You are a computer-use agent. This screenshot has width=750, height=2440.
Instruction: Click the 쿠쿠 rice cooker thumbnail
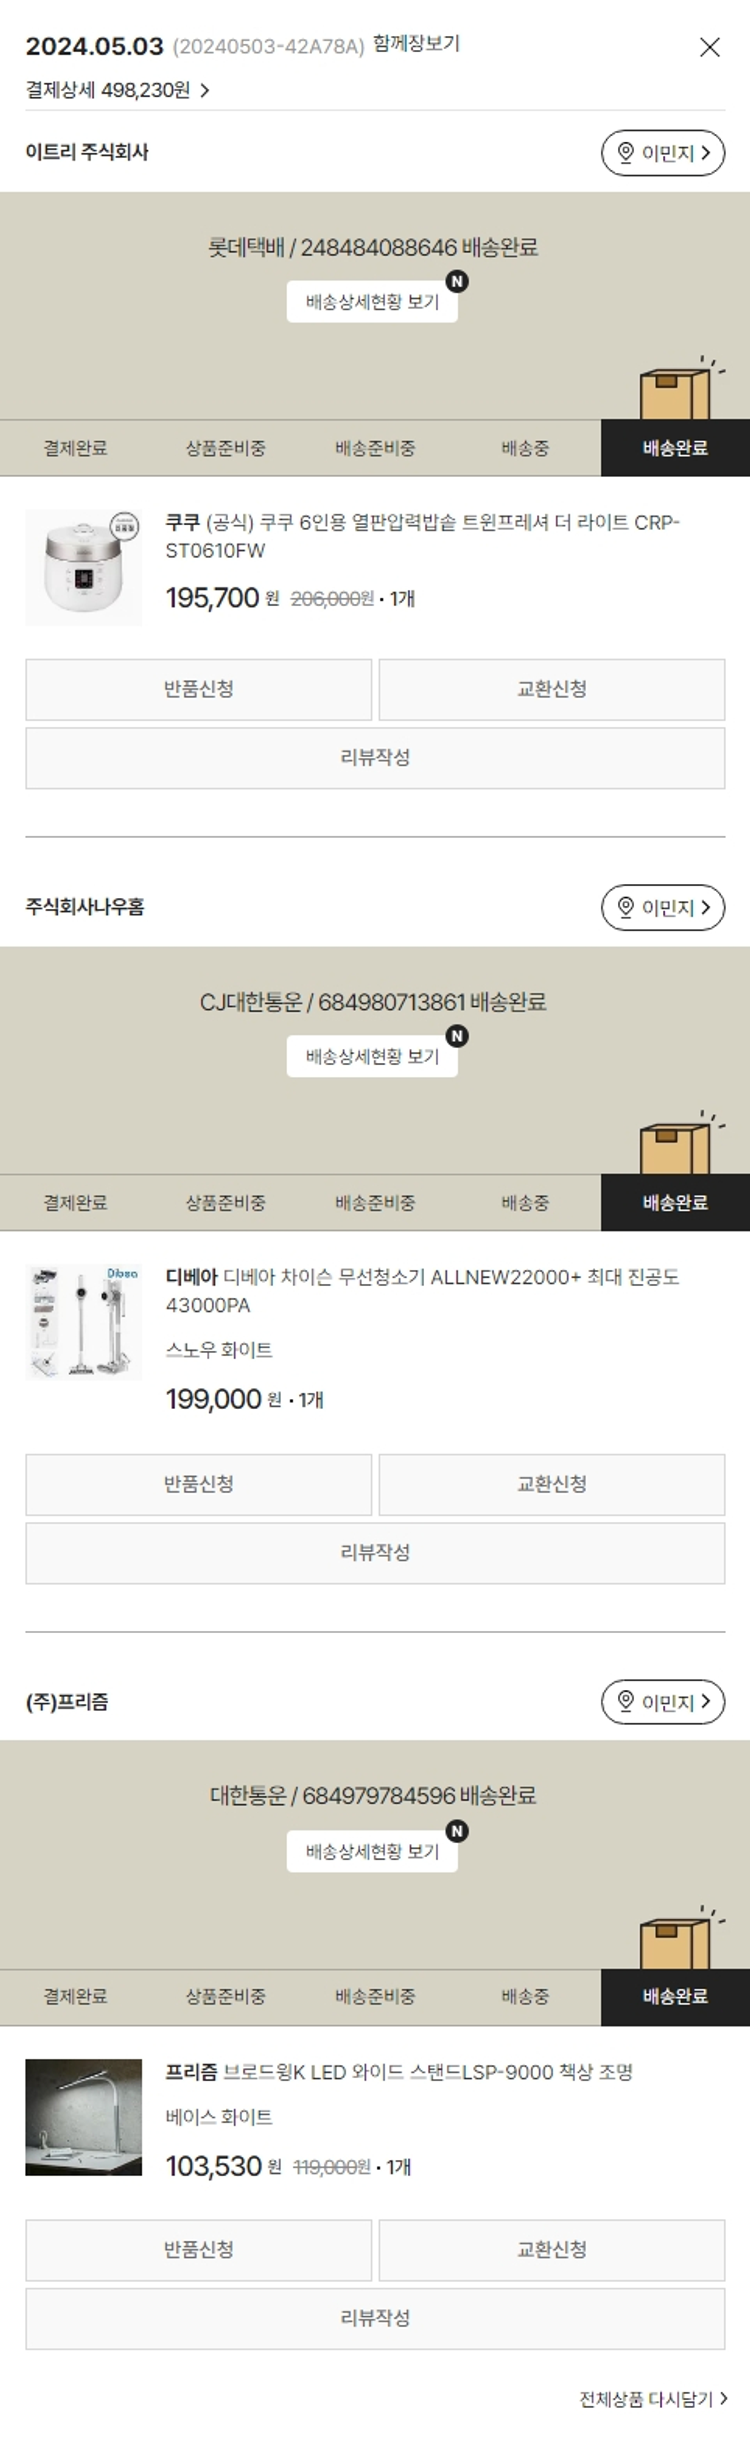click(x=84, y=568)
